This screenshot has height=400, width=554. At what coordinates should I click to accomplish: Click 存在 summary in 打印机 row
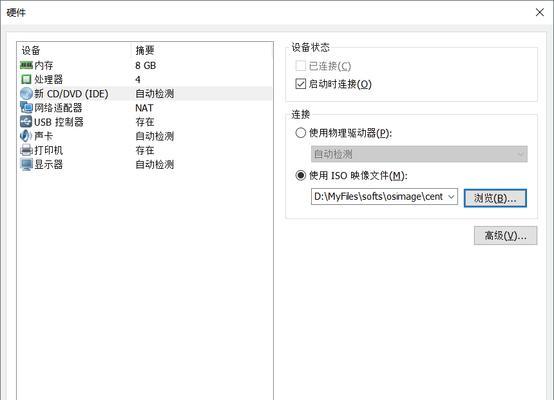(x=145, y=150)
